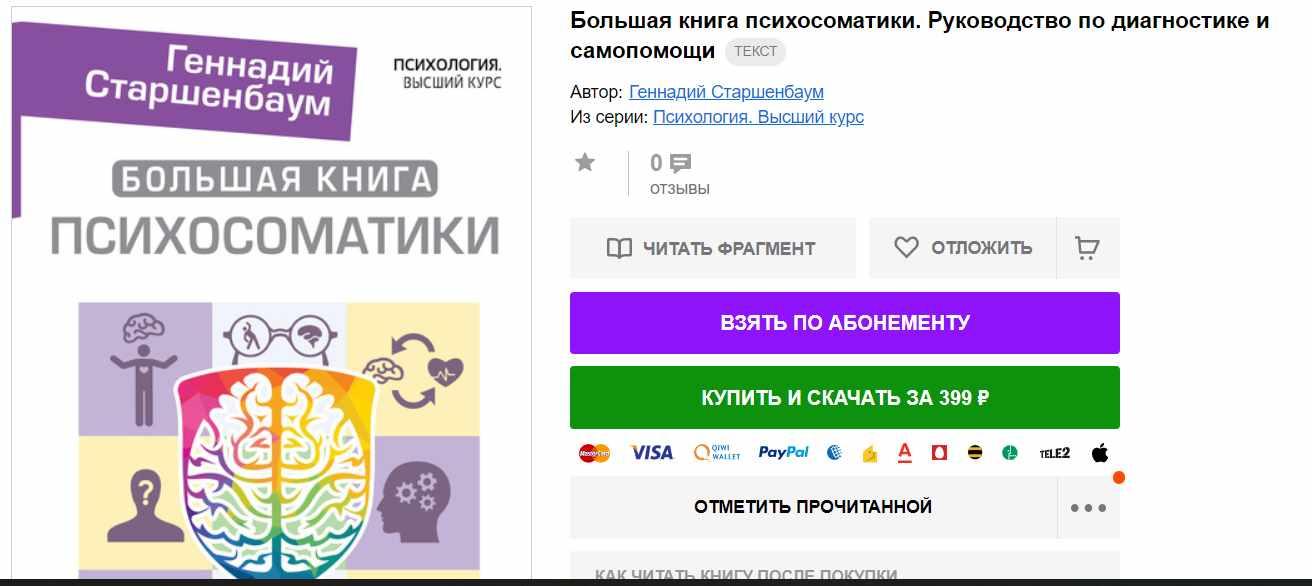Click ВЗЯТЬ ПО АБОНЕМЕНТУ button
This screenshot has width=1312, height=586.
pyautogui.click(x=845, y=323)
